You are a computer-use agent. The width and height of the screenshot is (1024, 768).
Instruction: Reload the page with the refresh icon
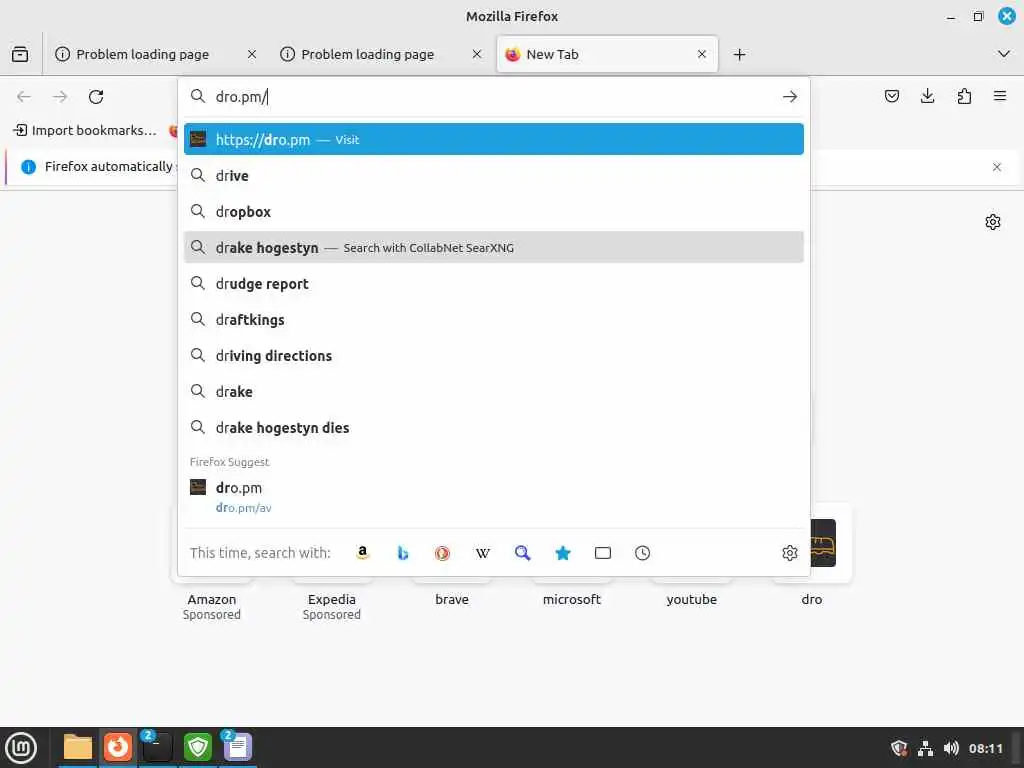pos(96,97)
